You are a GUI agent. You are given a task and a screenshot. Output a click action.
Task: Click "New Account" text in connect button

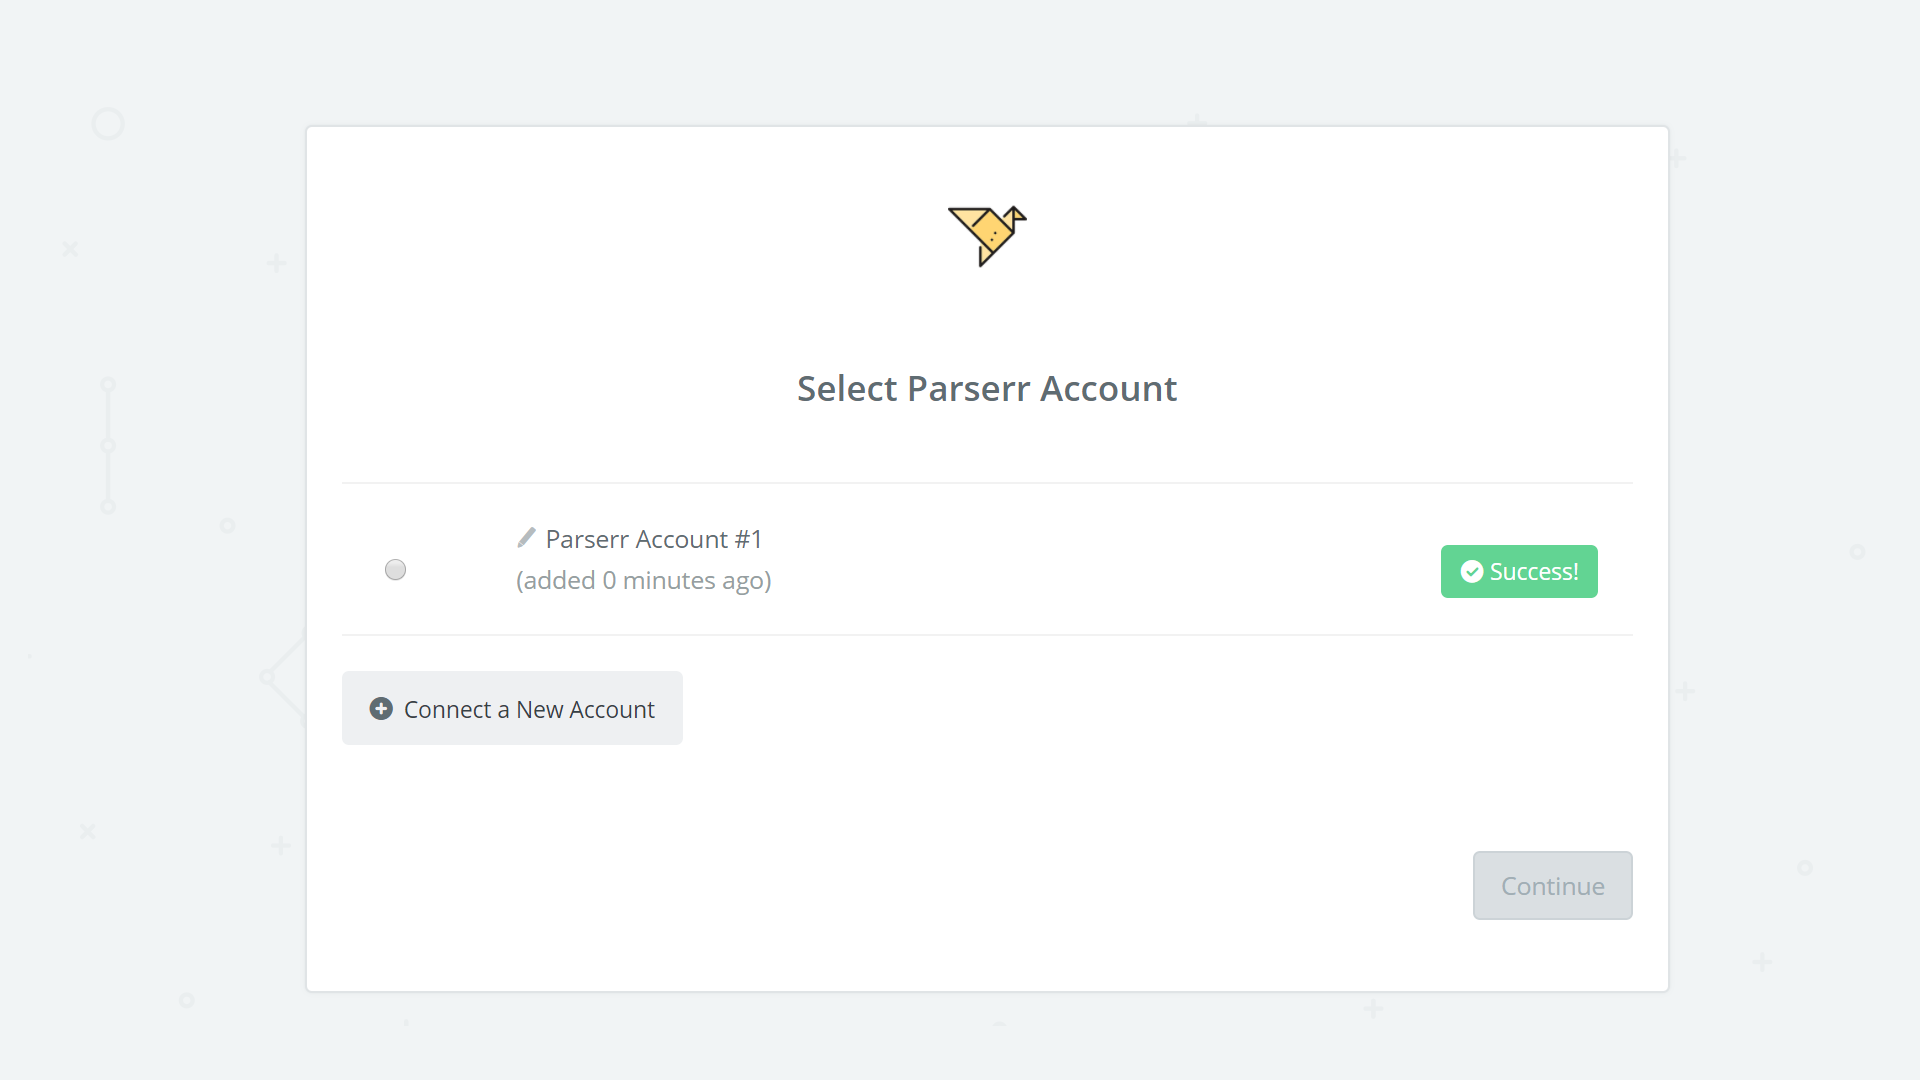[585, 709]
